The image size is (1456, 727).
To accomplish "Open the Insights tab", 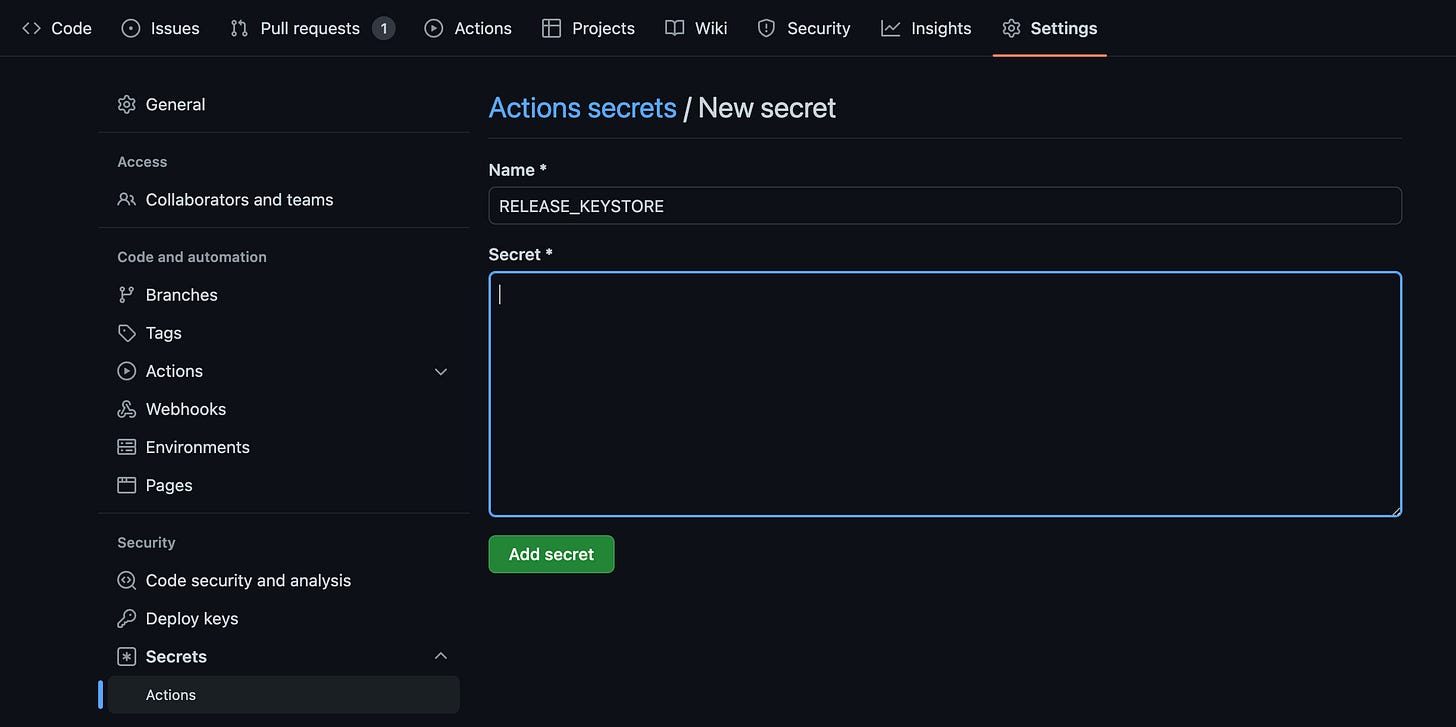I will point(926,28).
